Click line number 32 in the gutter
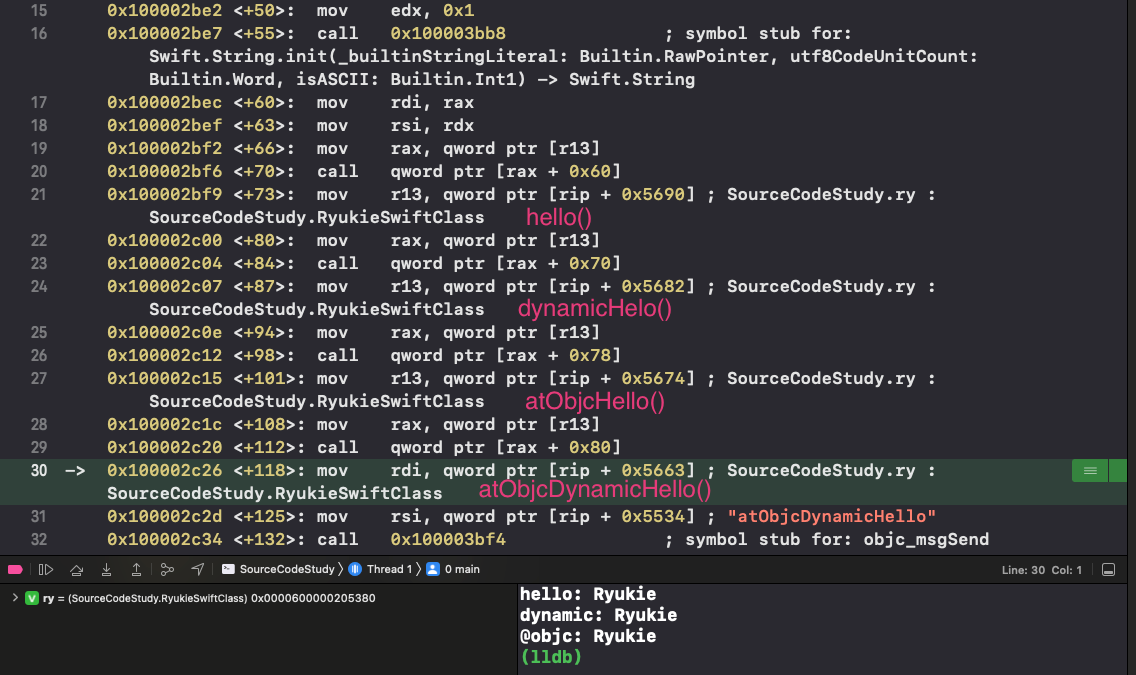The height and width of the screenshot is (675, 1136). [39, 540]
